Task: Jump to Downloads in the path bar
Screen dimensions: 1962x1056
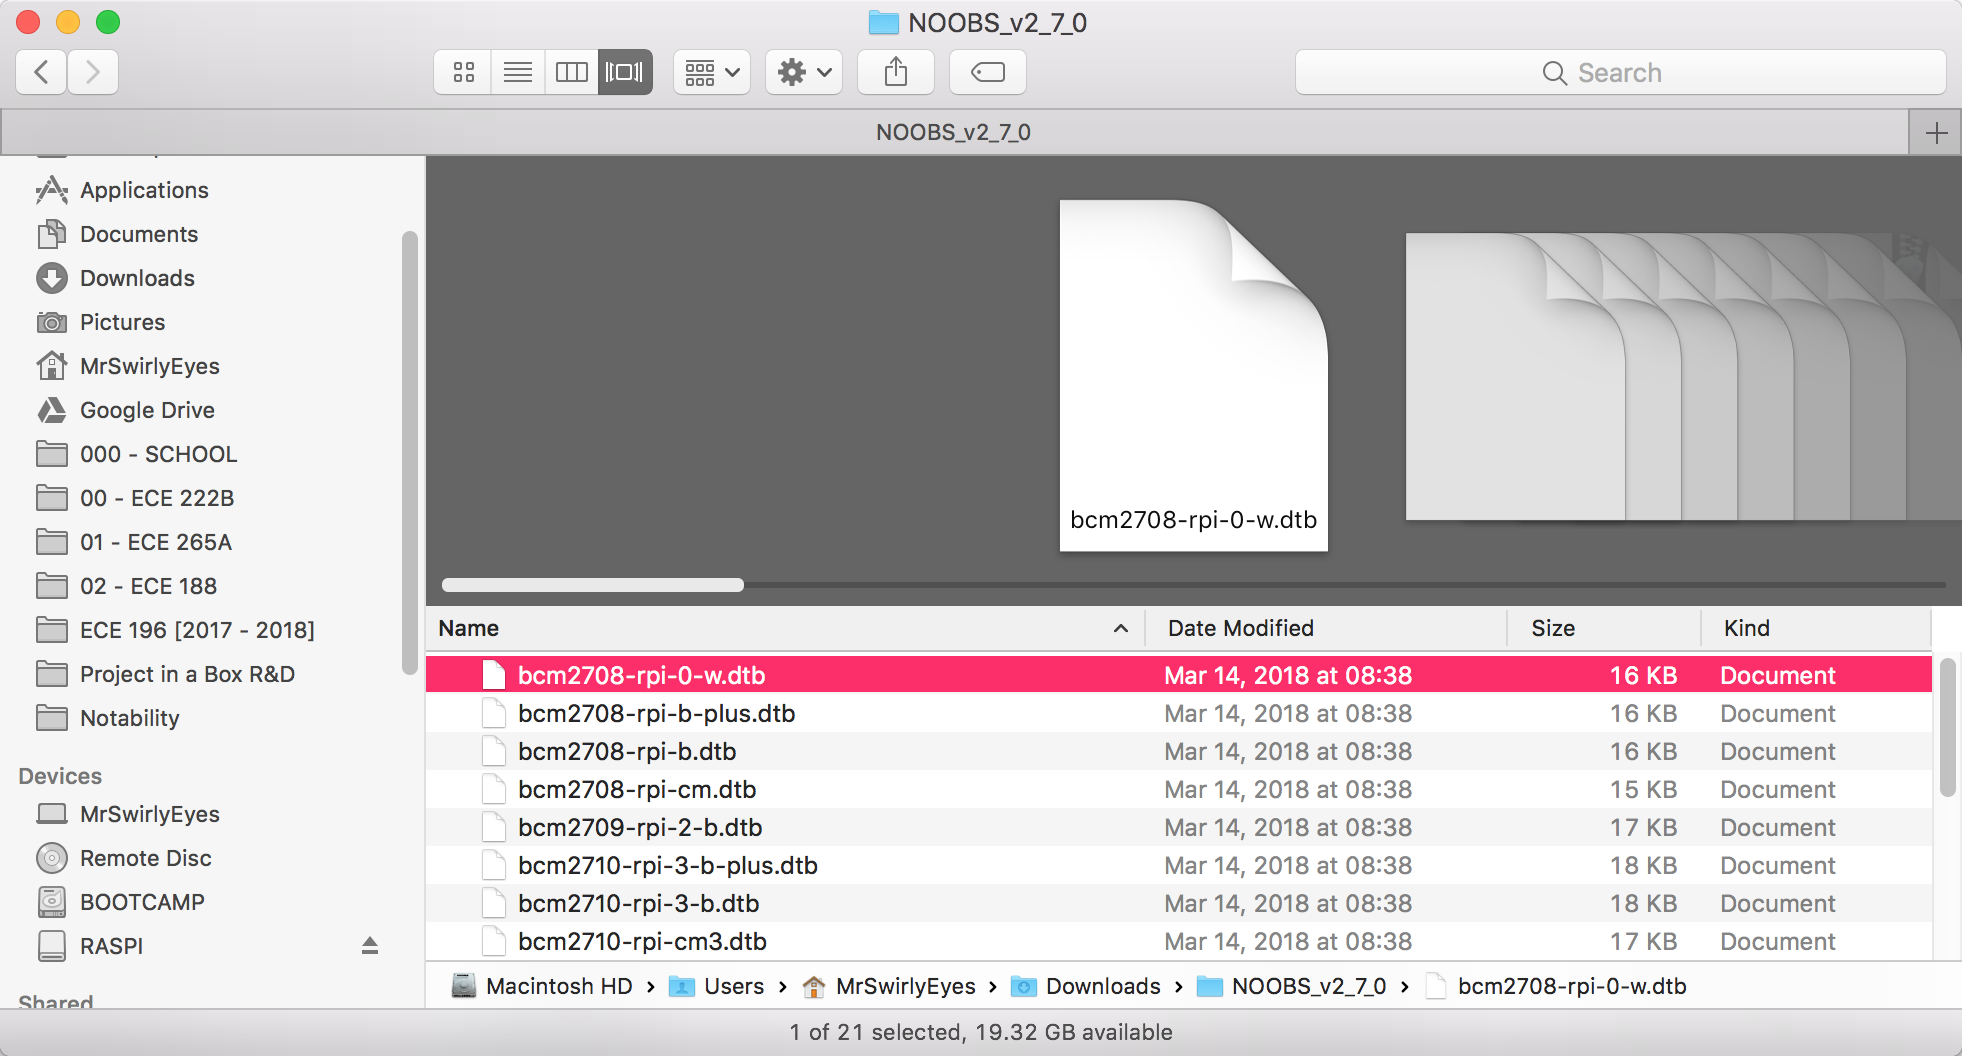Action: 1102,986
